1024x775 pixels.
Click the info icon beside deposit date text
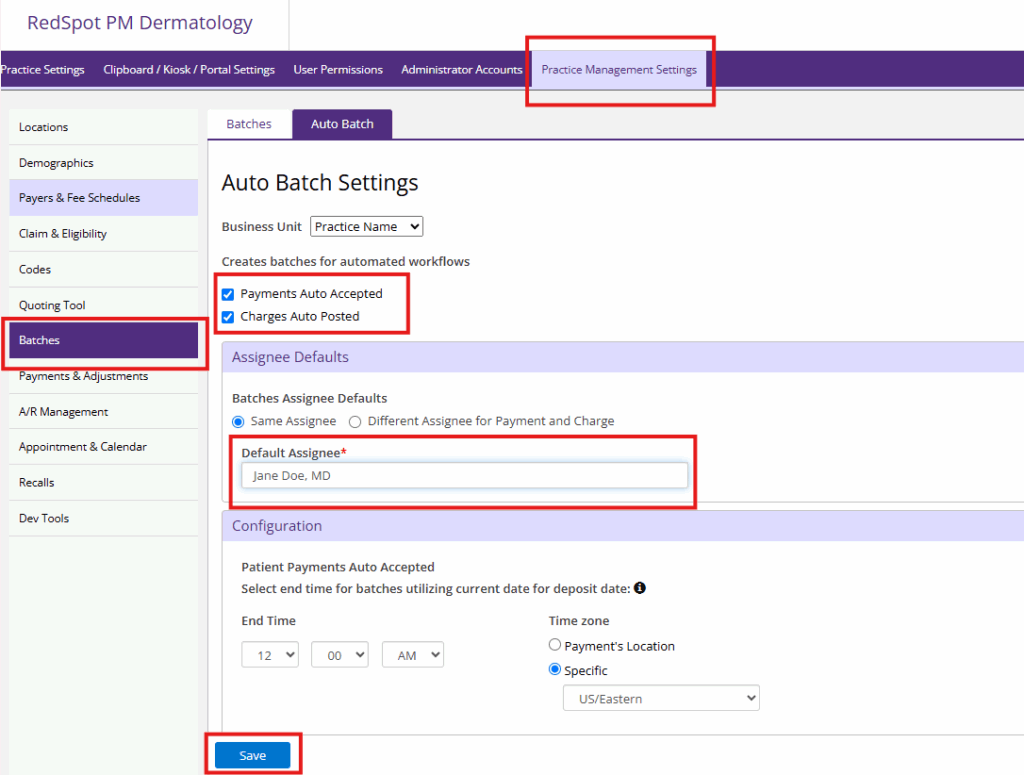click(x=639, y=588)
